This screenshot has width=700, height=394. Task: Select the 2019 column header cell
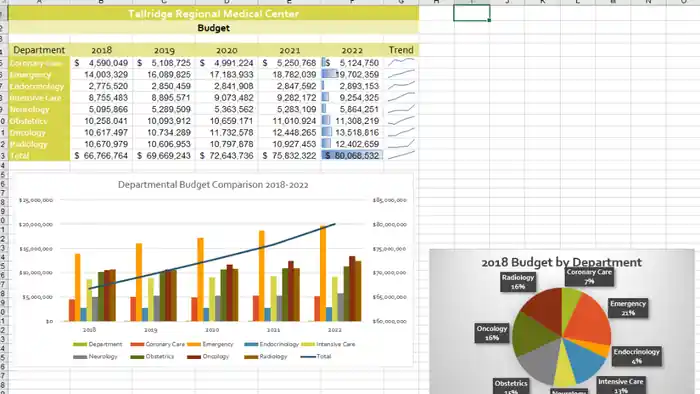[164, 50]
